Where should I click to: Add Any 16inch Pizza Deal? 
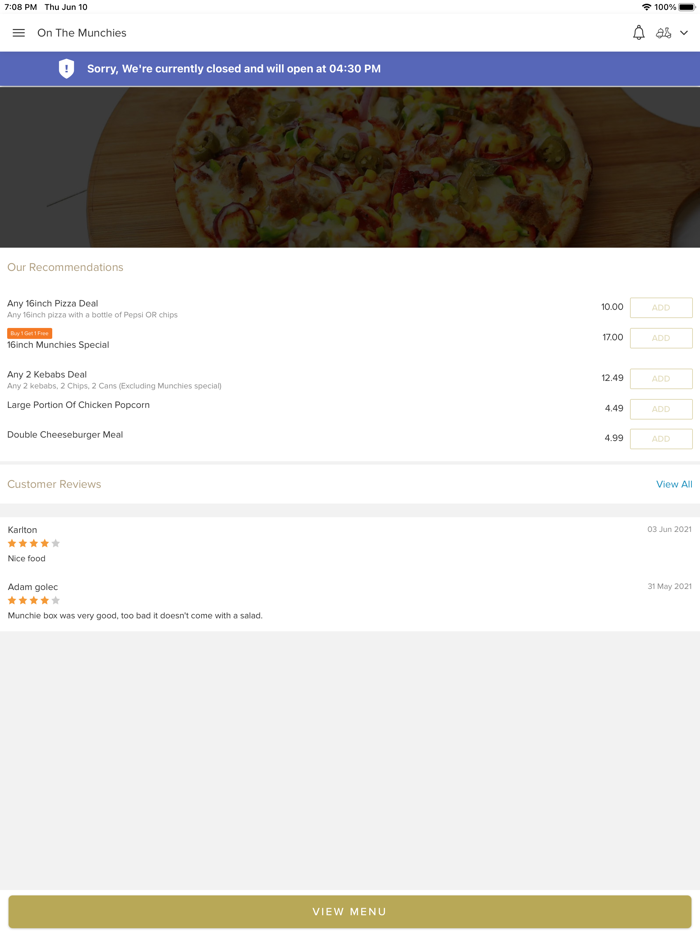coord(661,308)
